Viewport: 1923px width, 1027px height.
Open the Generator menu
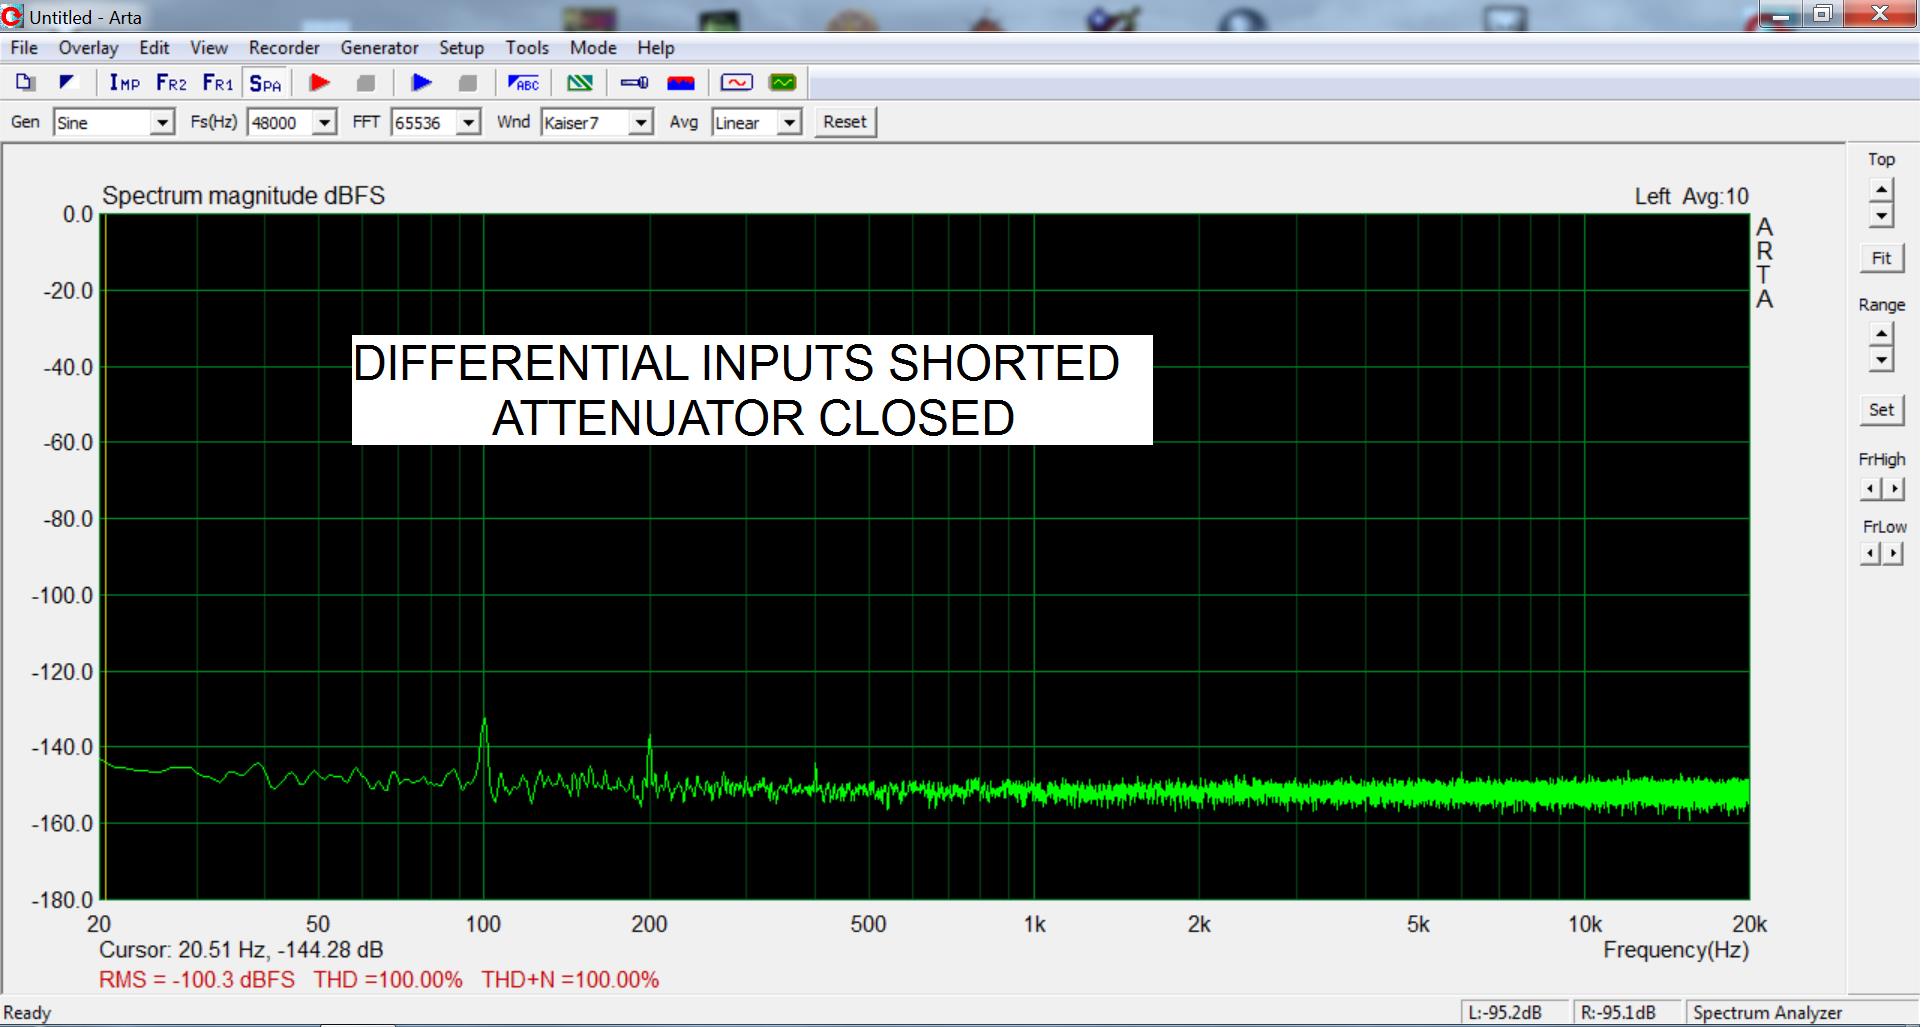(379, 48)
